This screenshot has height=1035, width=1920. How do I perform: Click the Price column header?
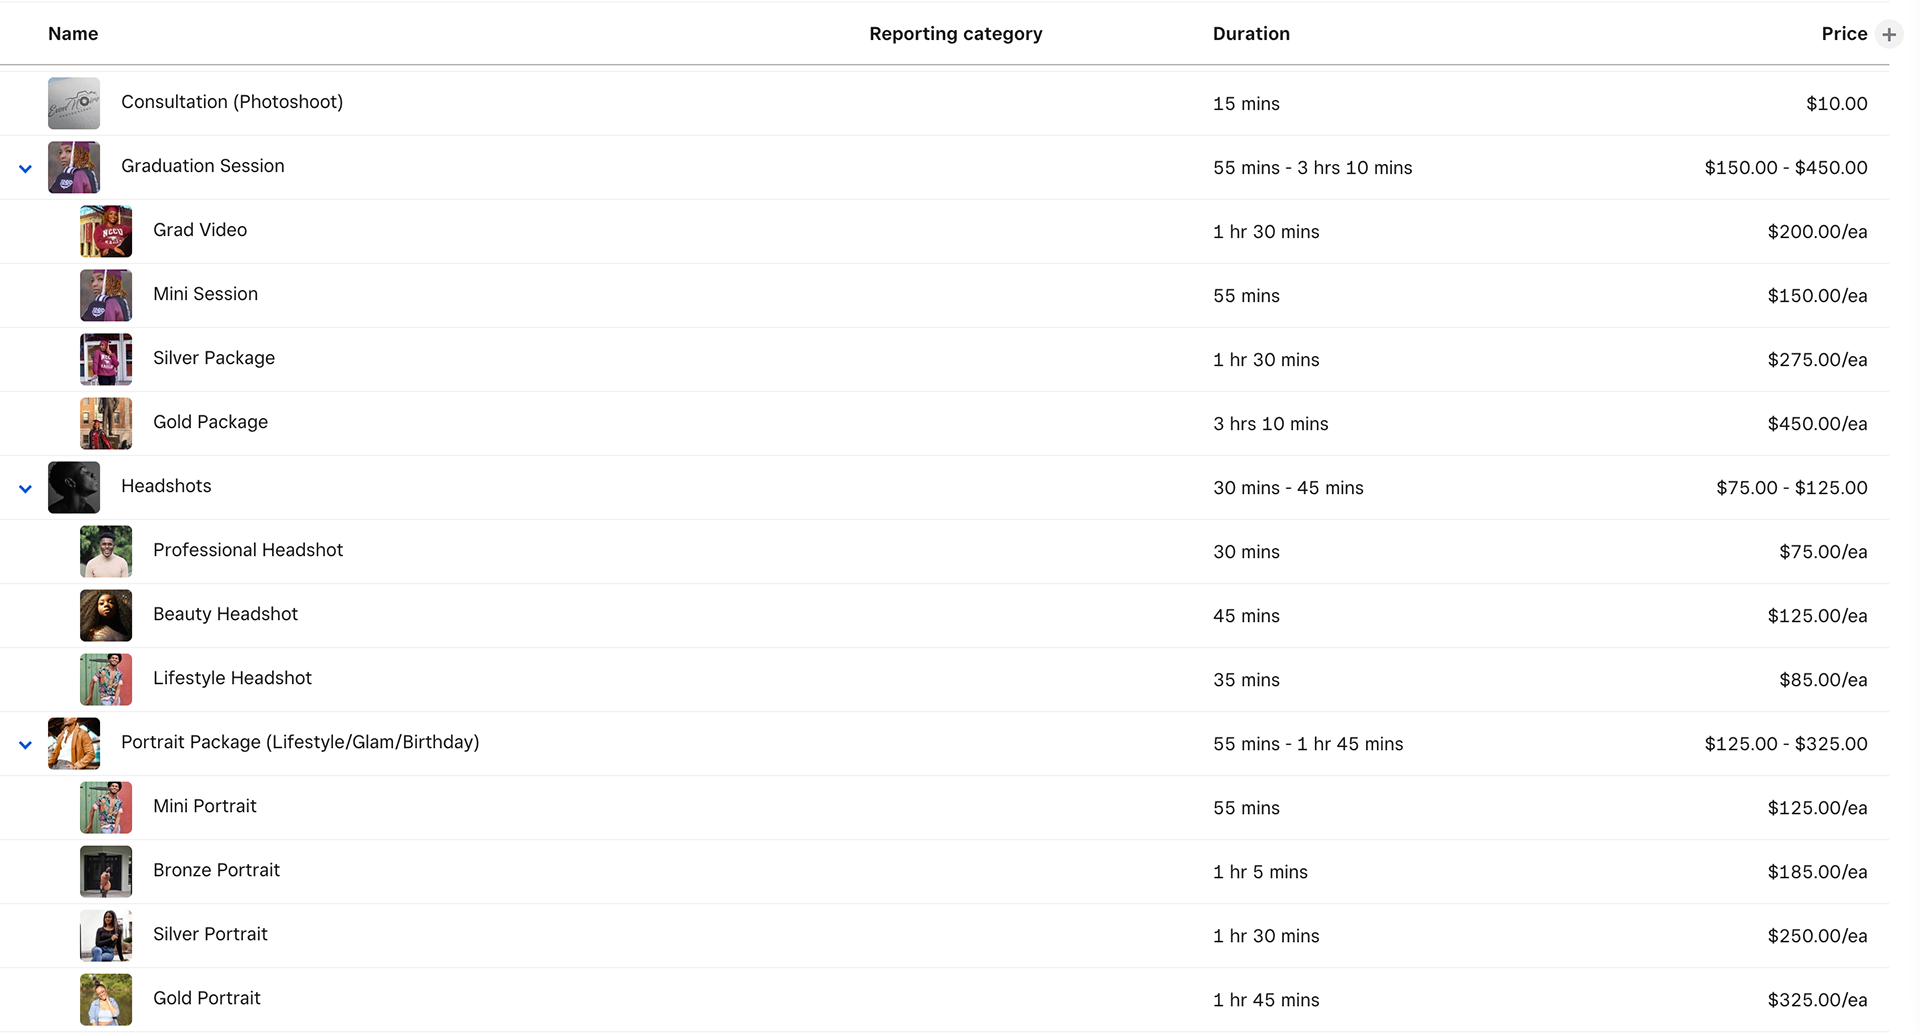click(1843, 34)
